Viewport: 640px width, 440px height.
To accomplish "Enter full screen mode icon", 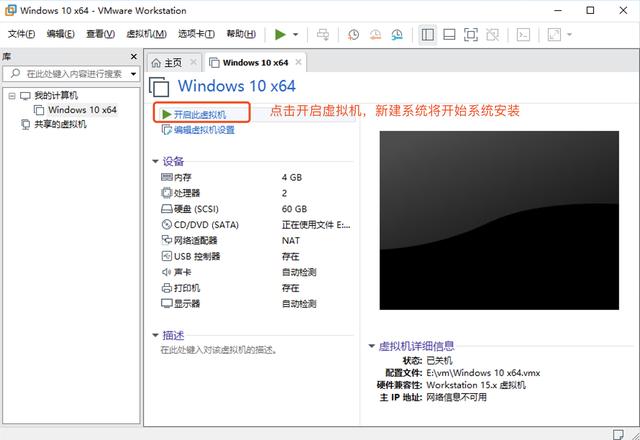I will 471,35.
